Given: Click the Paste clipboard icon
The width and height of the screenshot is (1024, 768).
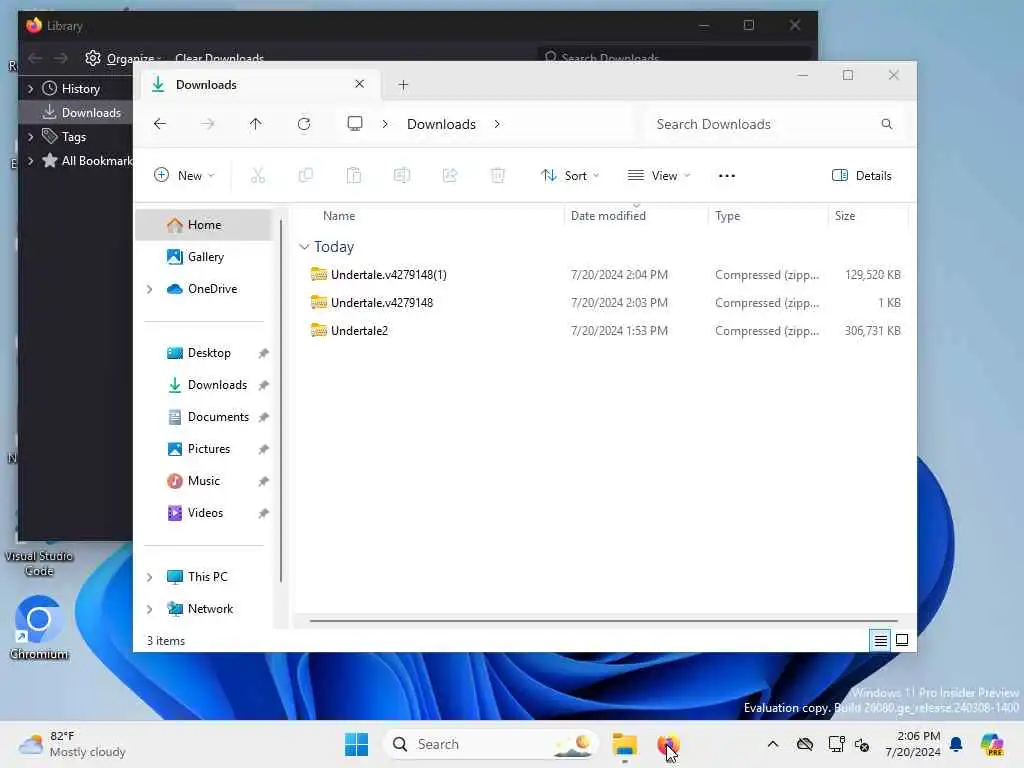Looking at the screenshot, I should [x=354, y=176].
